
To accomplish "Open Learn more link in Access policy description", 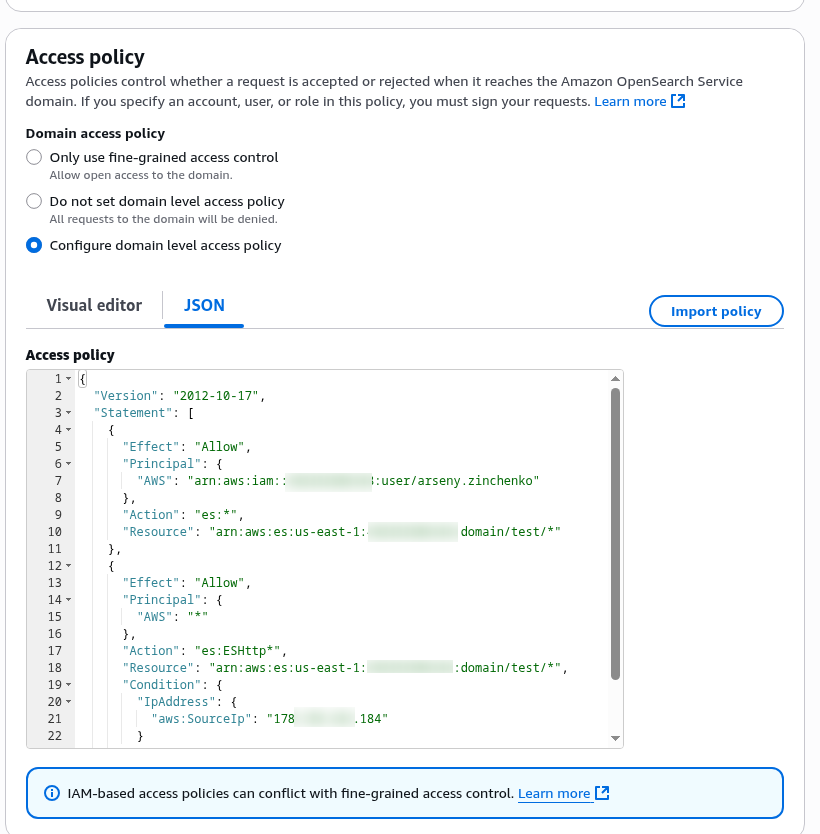I will [x=630, y=101].
